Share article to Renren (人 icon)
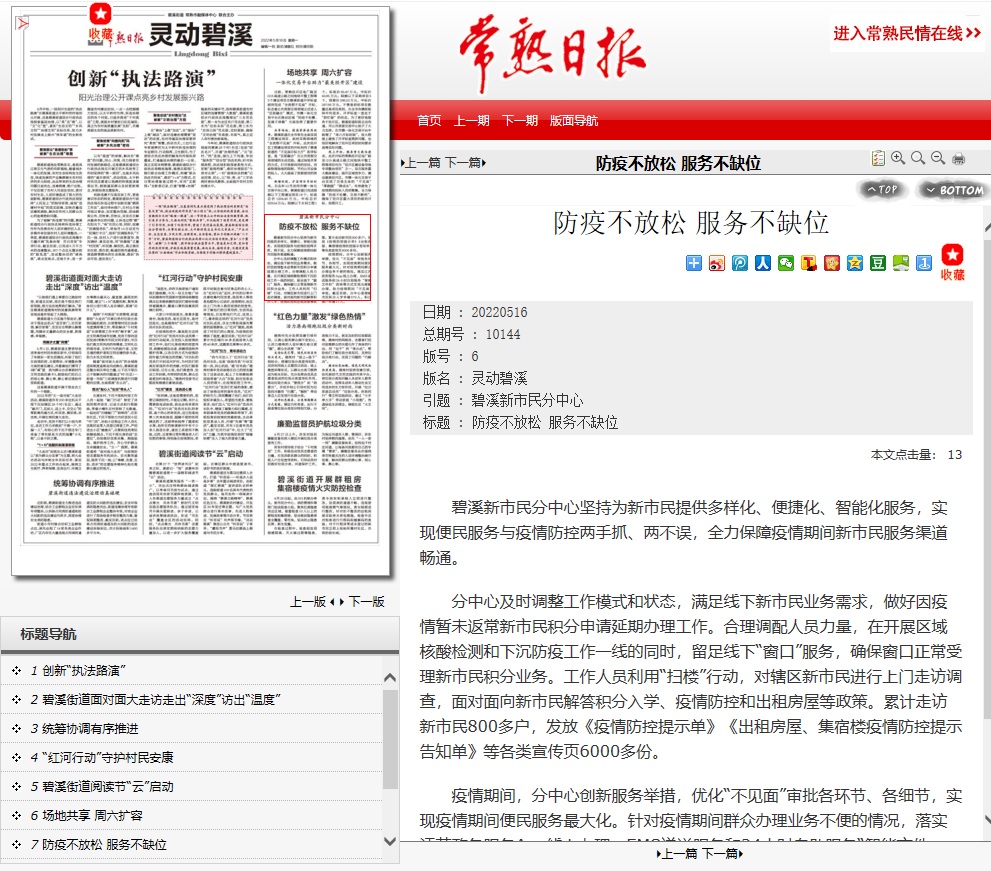Screen dimensions: 991x871 pos(763,263)
